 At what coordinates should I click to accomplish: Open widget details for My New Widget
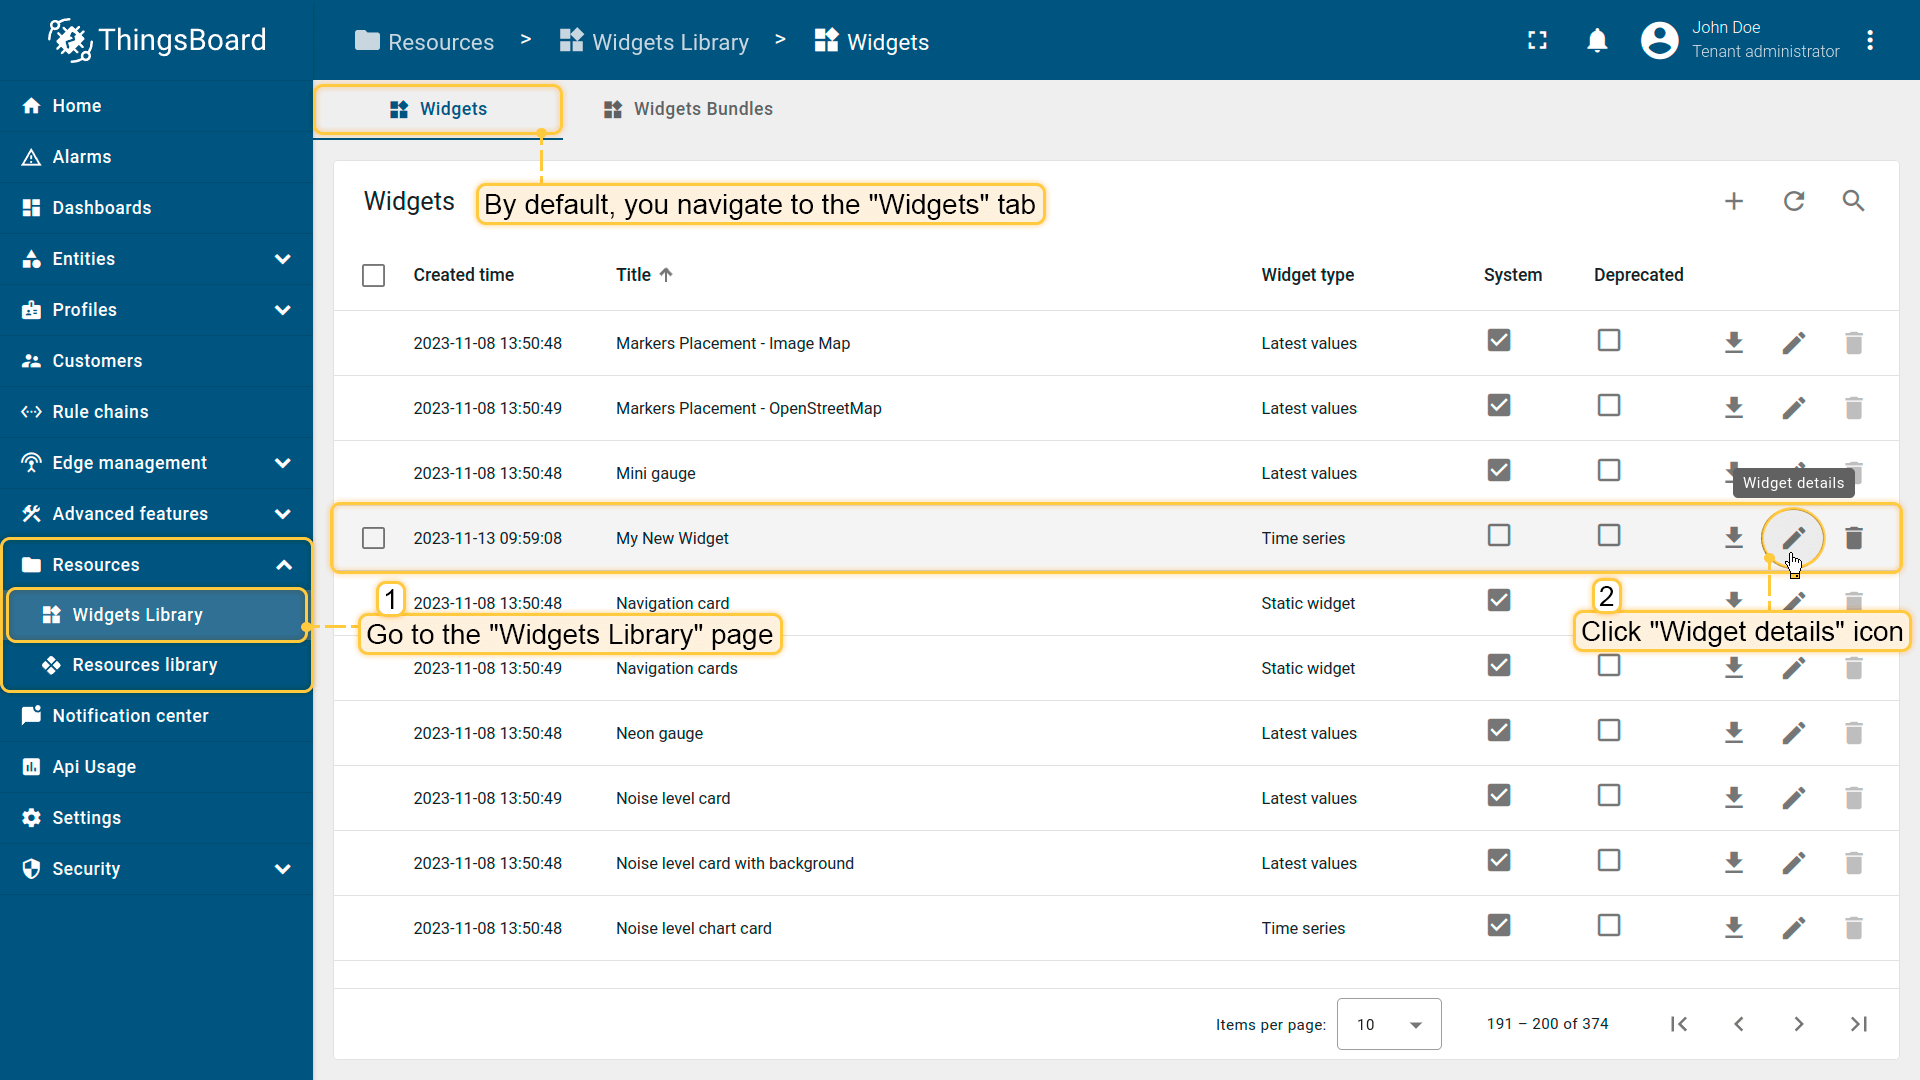[x=1793, y=538]
